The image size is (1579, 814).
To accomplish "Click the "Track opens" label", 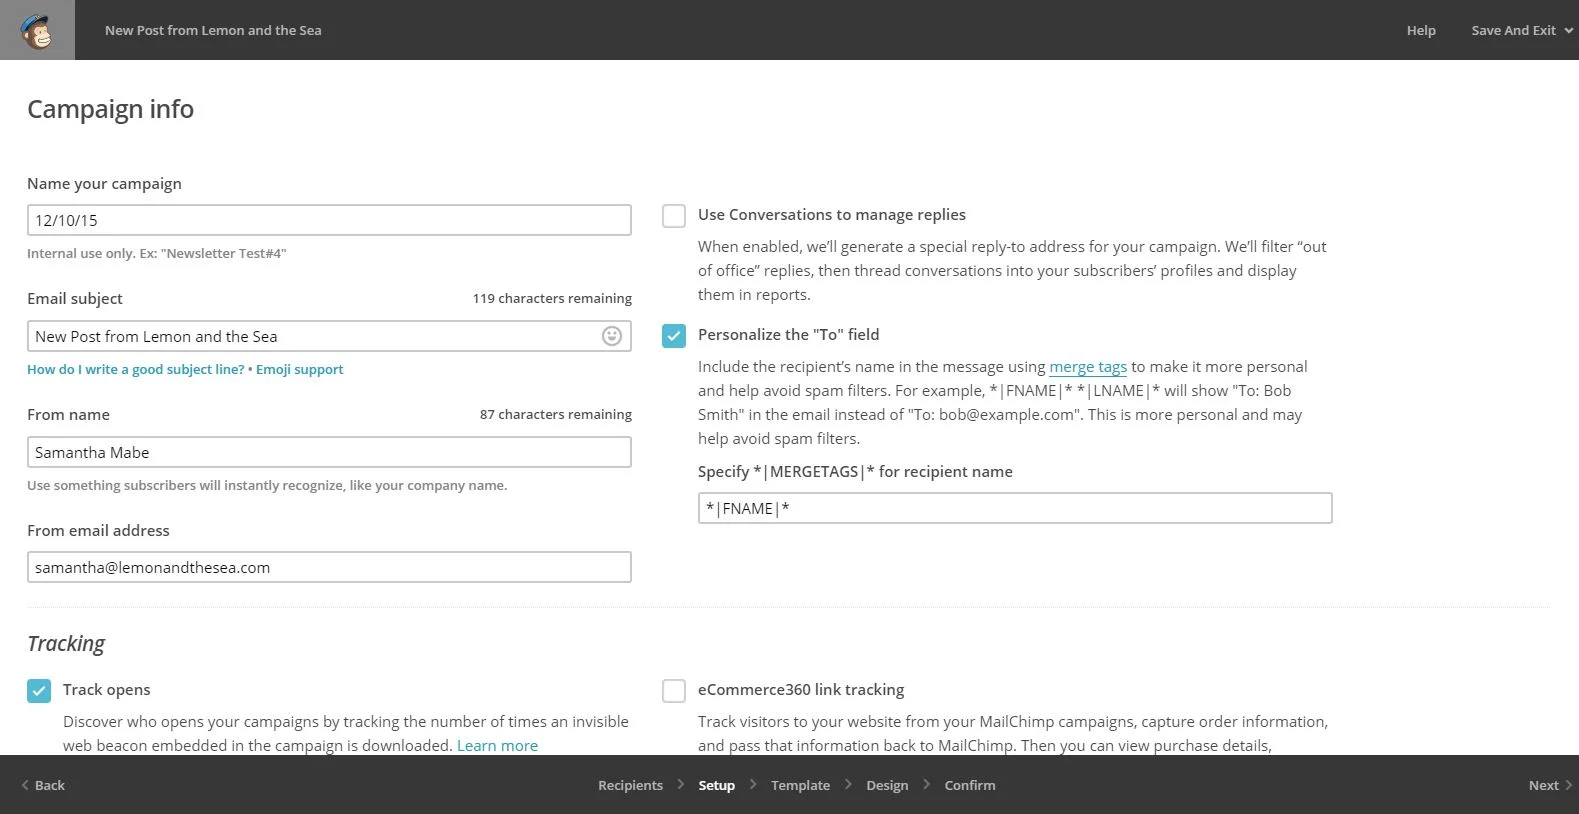I will [106, 690].
